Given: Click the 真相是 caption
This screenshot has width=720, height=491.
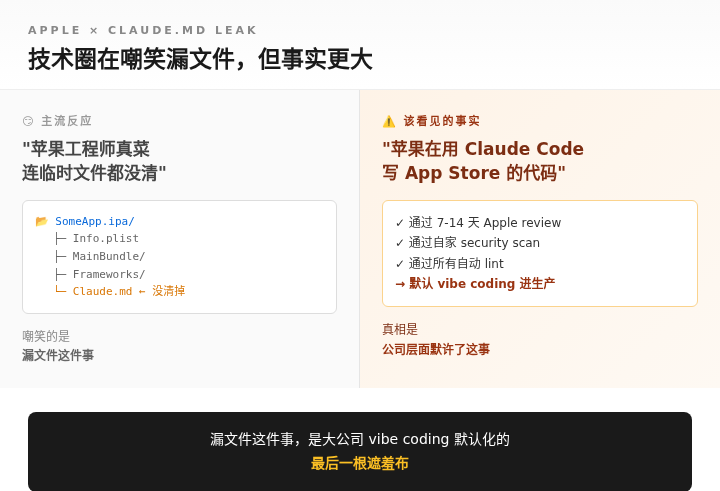Looking at the screenshot, I should (x=400, y=329).
